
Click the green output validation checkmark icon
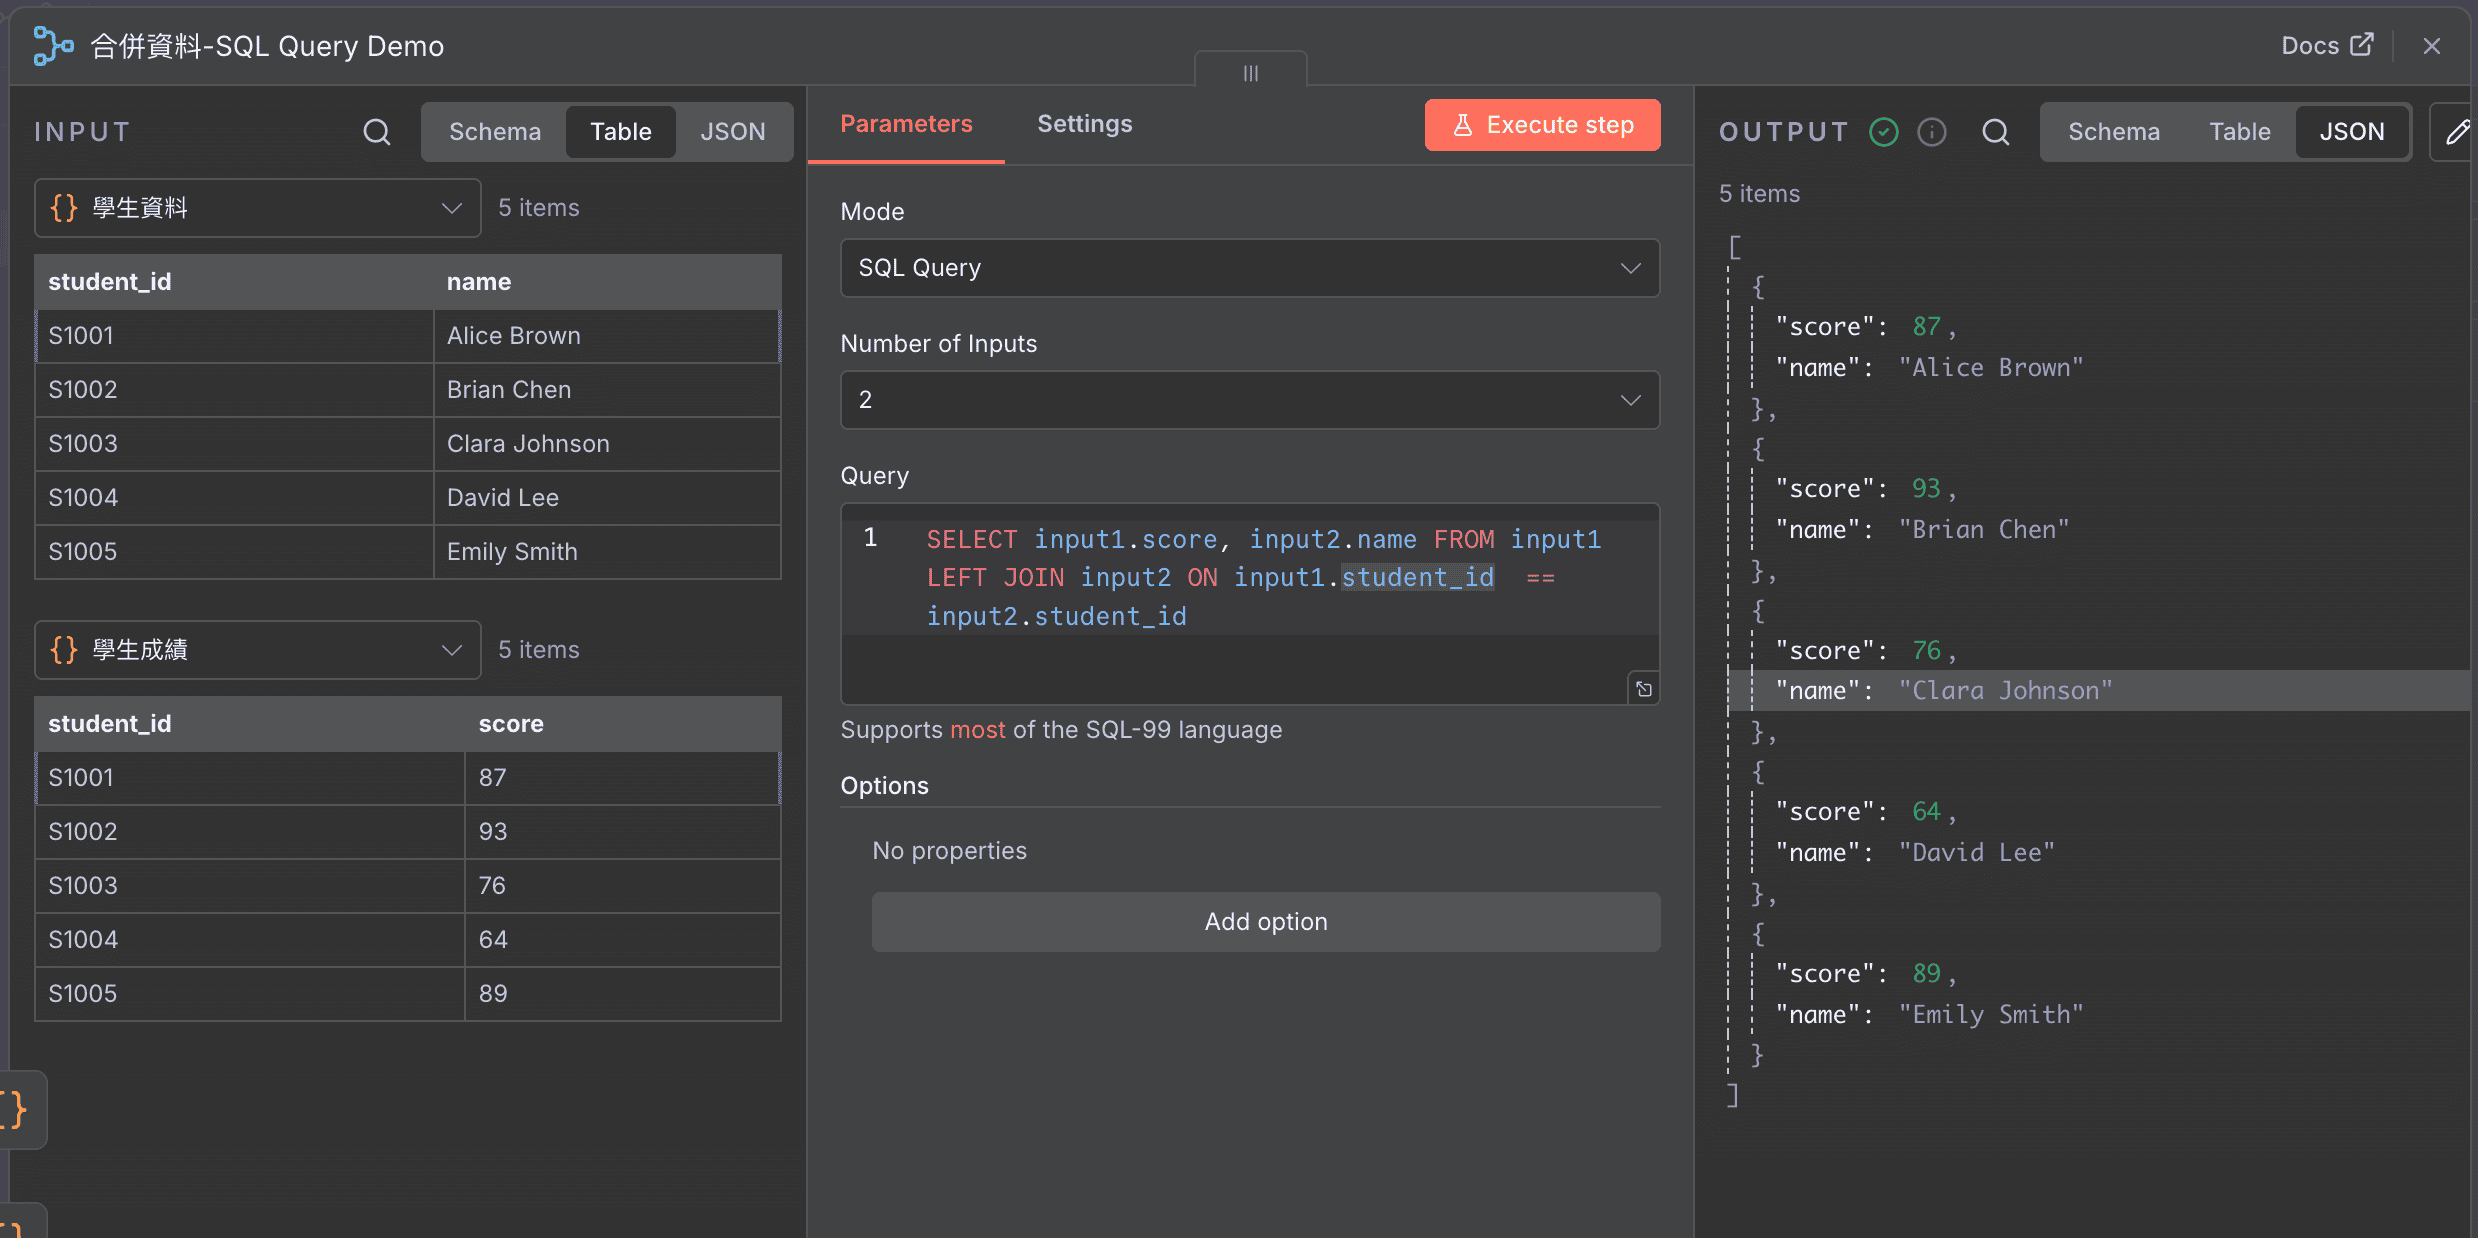coord(1884,131)
